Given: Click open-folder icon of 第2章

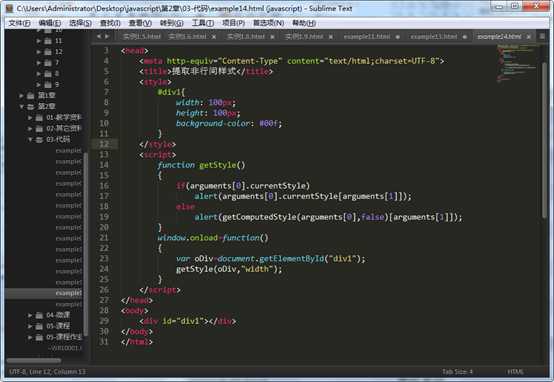Looking at the screenshot, I should click(x=31, y=106).
